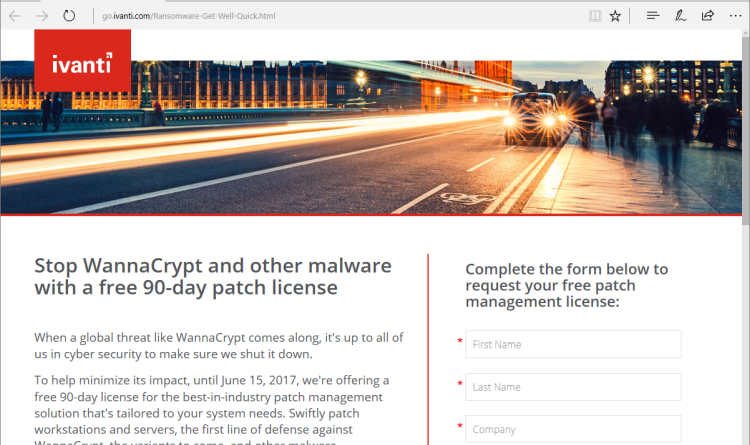Make a Web Note with the pen icon
The width and height of the screenshot is (750, 445).
680,16
